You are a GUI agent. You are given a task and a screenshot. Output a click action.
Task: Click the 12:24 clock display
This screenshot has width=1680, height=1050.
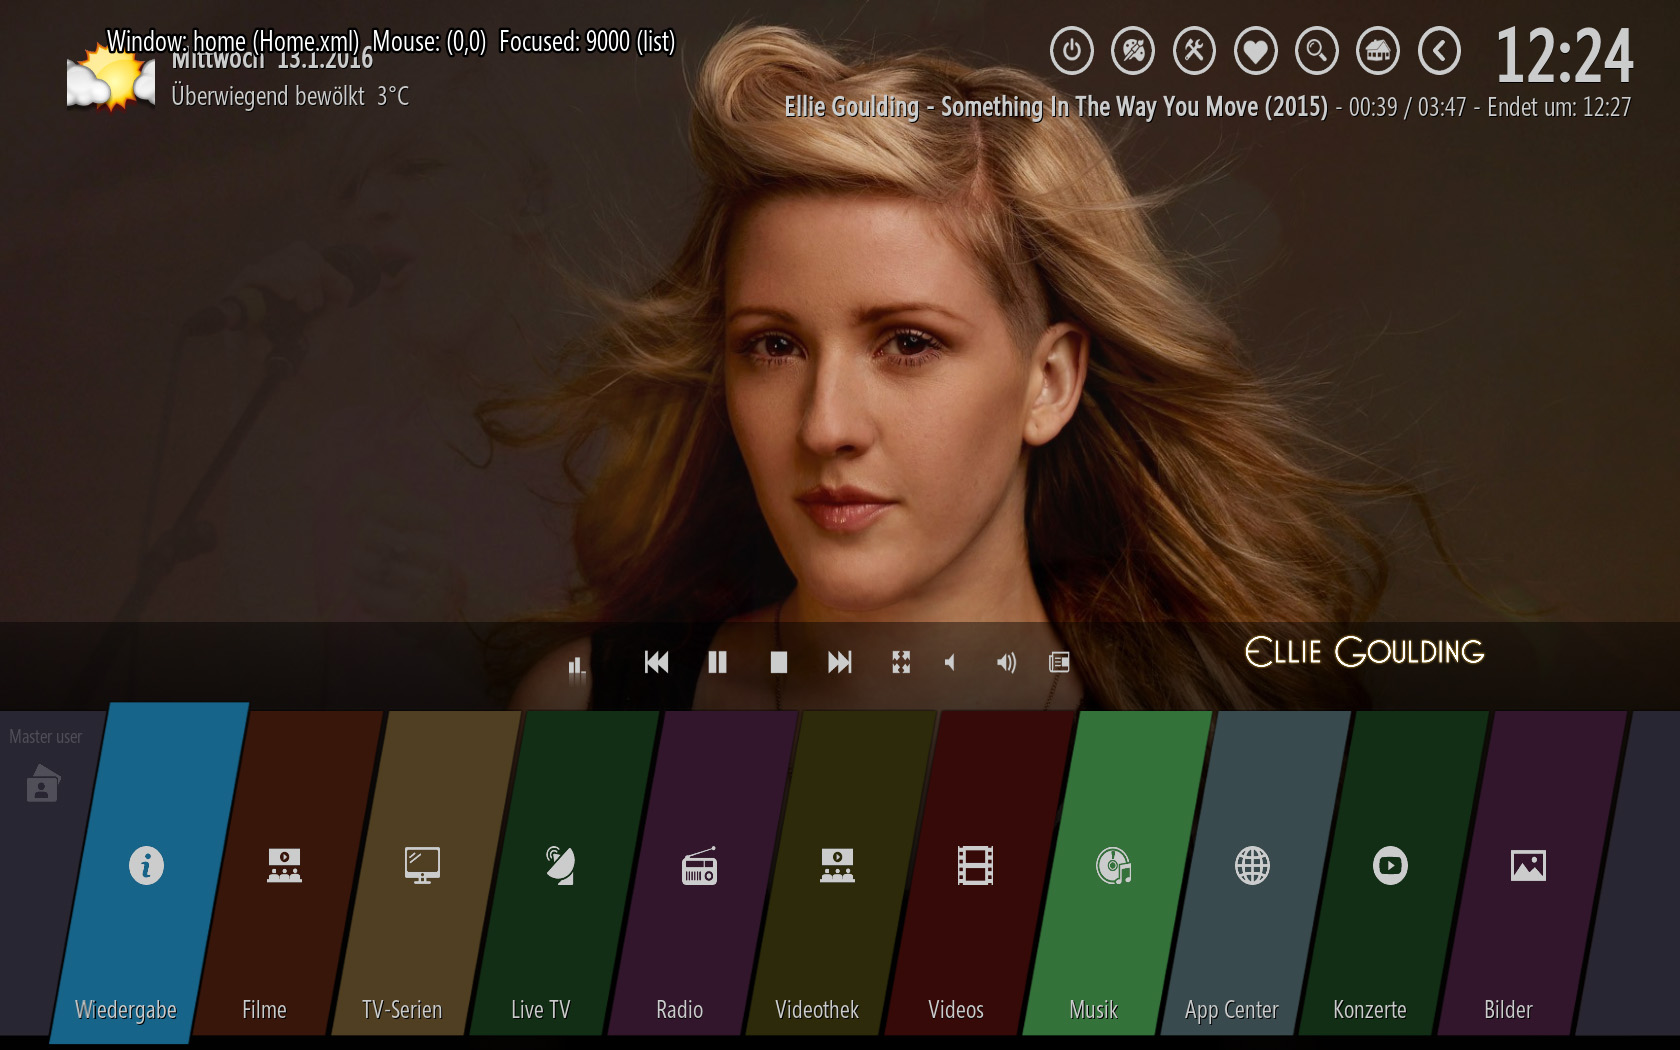click(x=1564, y=55)
